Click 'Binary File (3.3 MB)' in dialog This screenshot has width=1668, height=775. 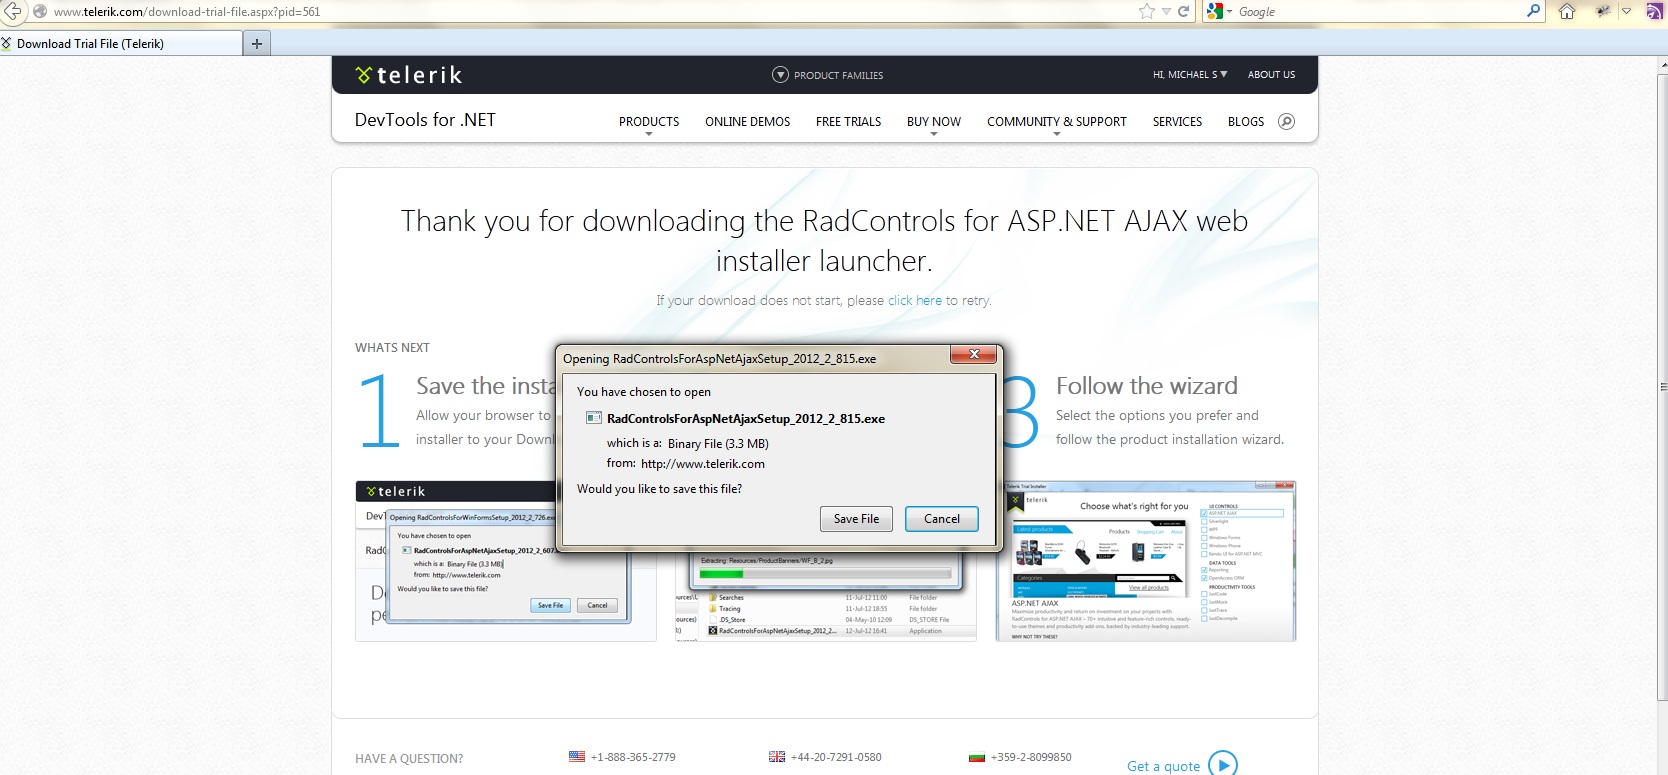(718, 444)
